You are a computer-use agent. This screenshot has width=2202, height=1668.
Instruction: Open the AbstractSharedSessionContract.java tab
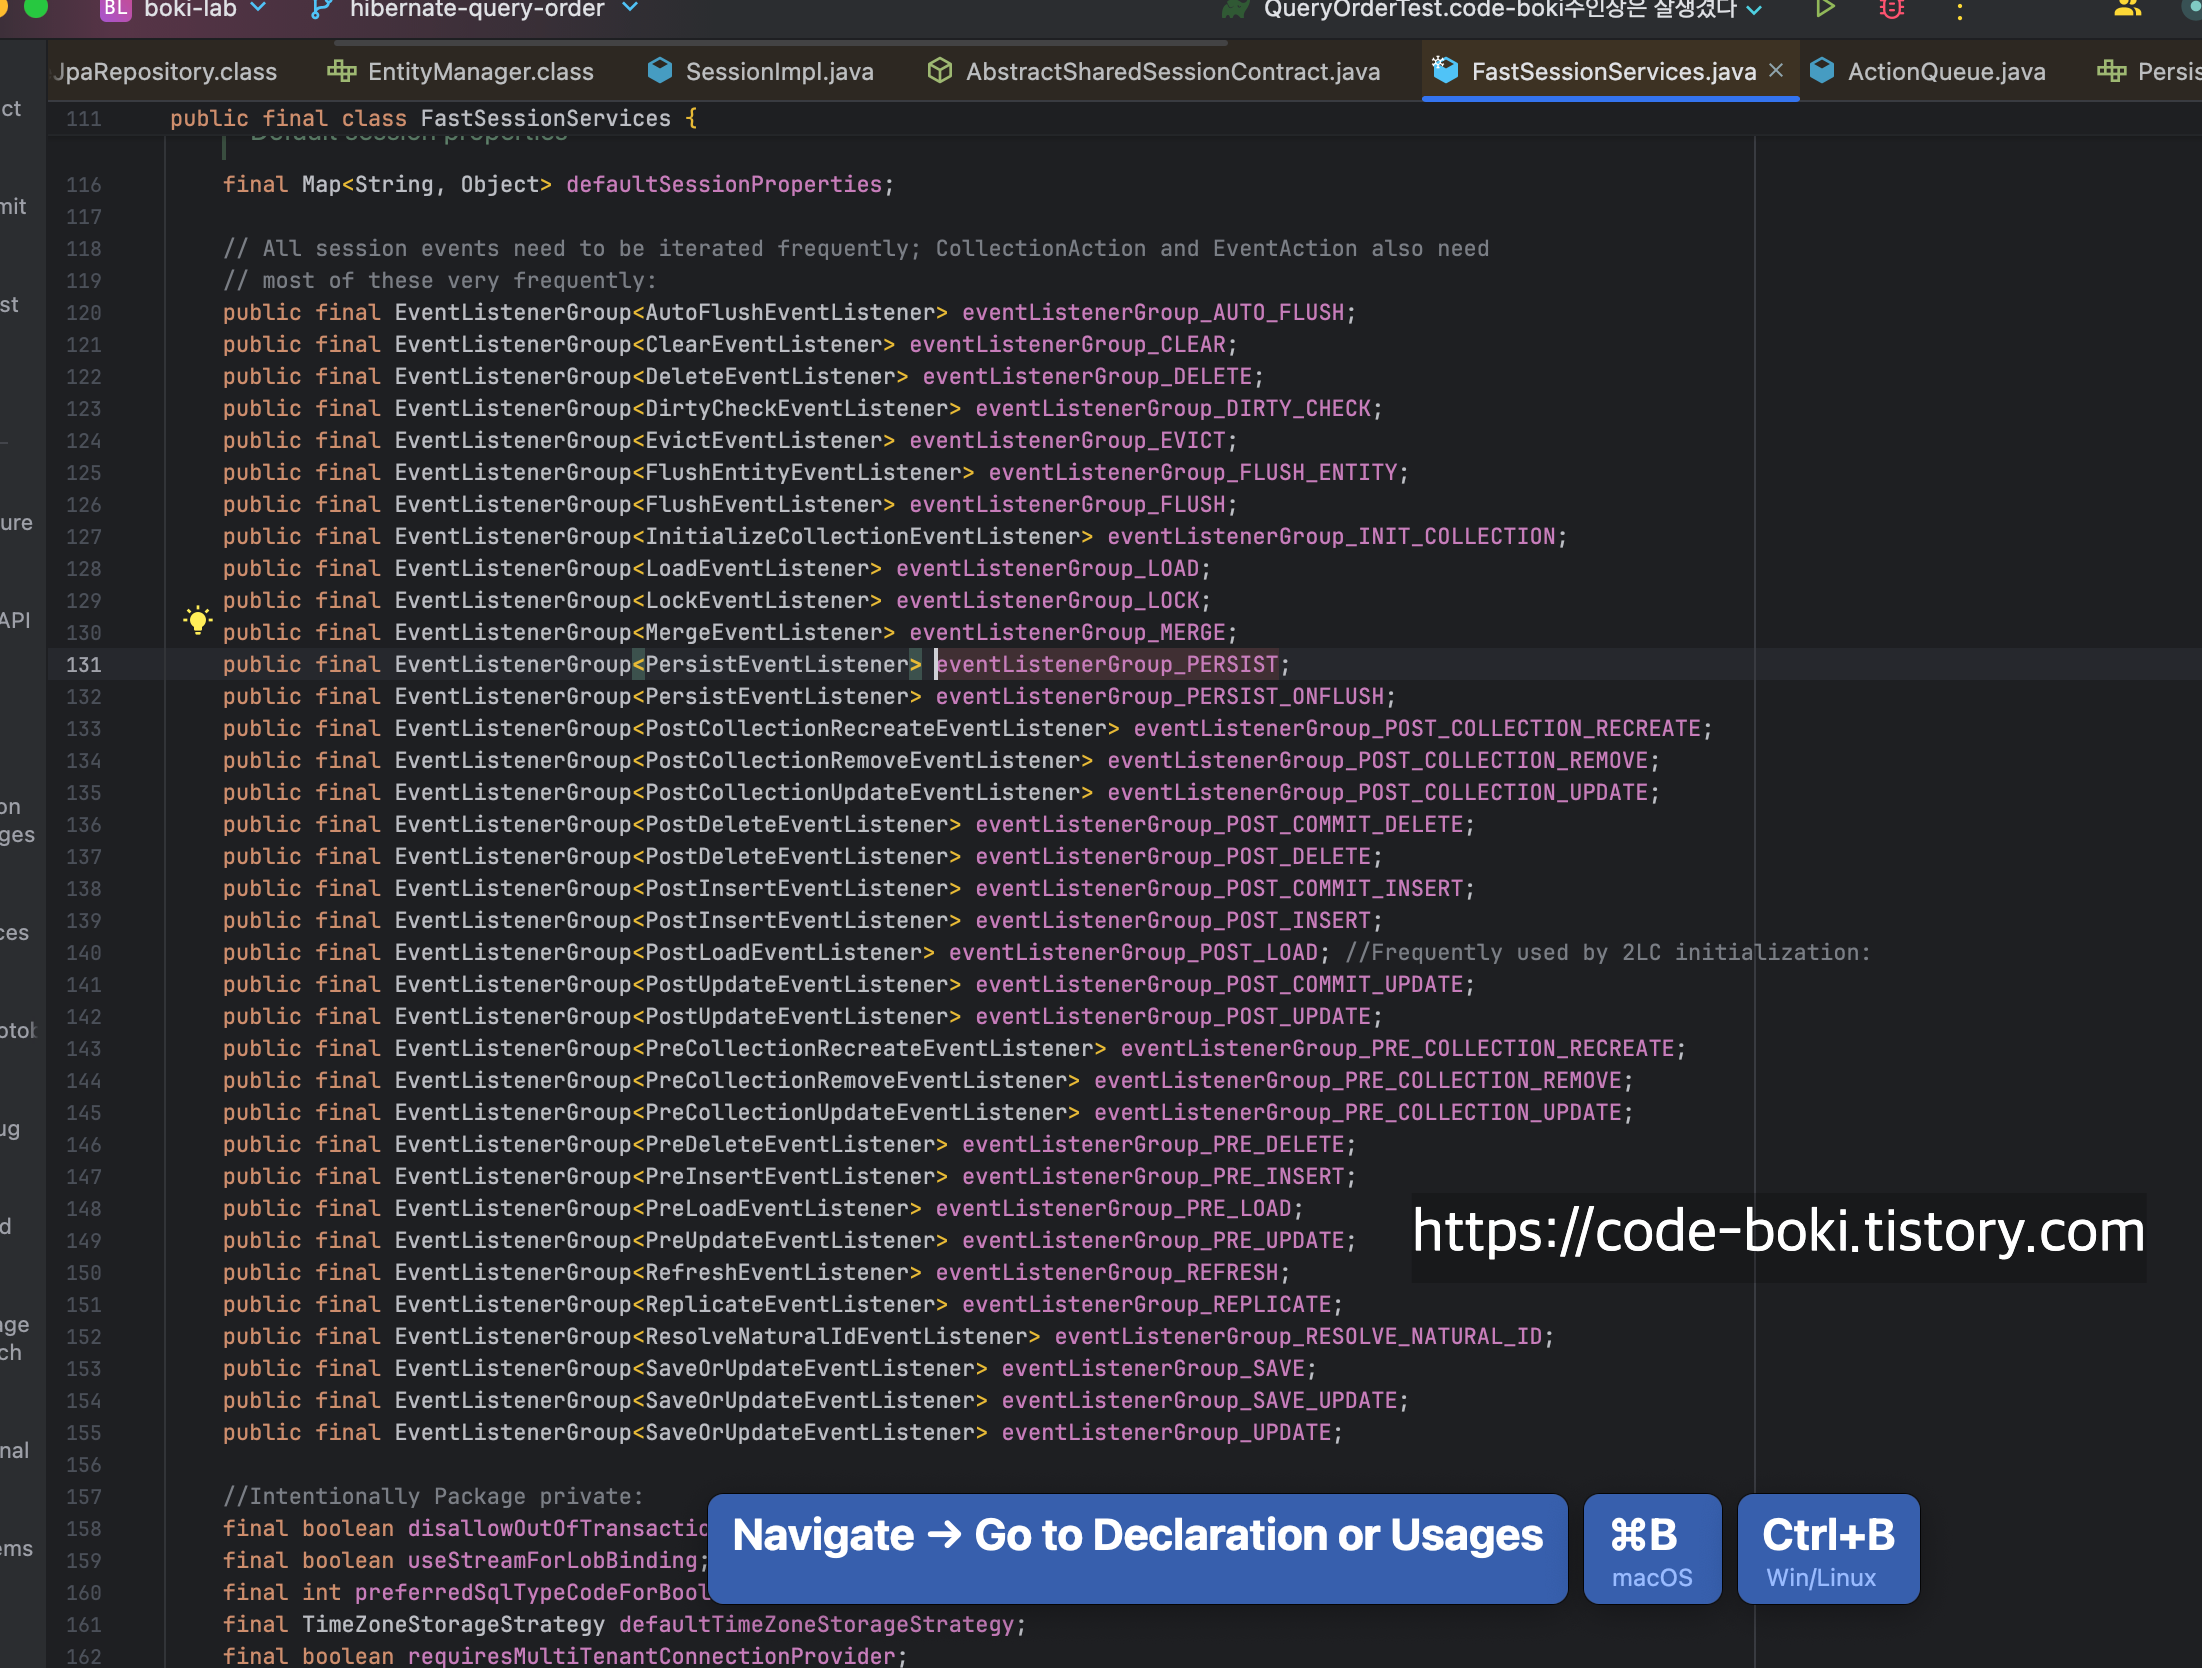point(1172,72)
